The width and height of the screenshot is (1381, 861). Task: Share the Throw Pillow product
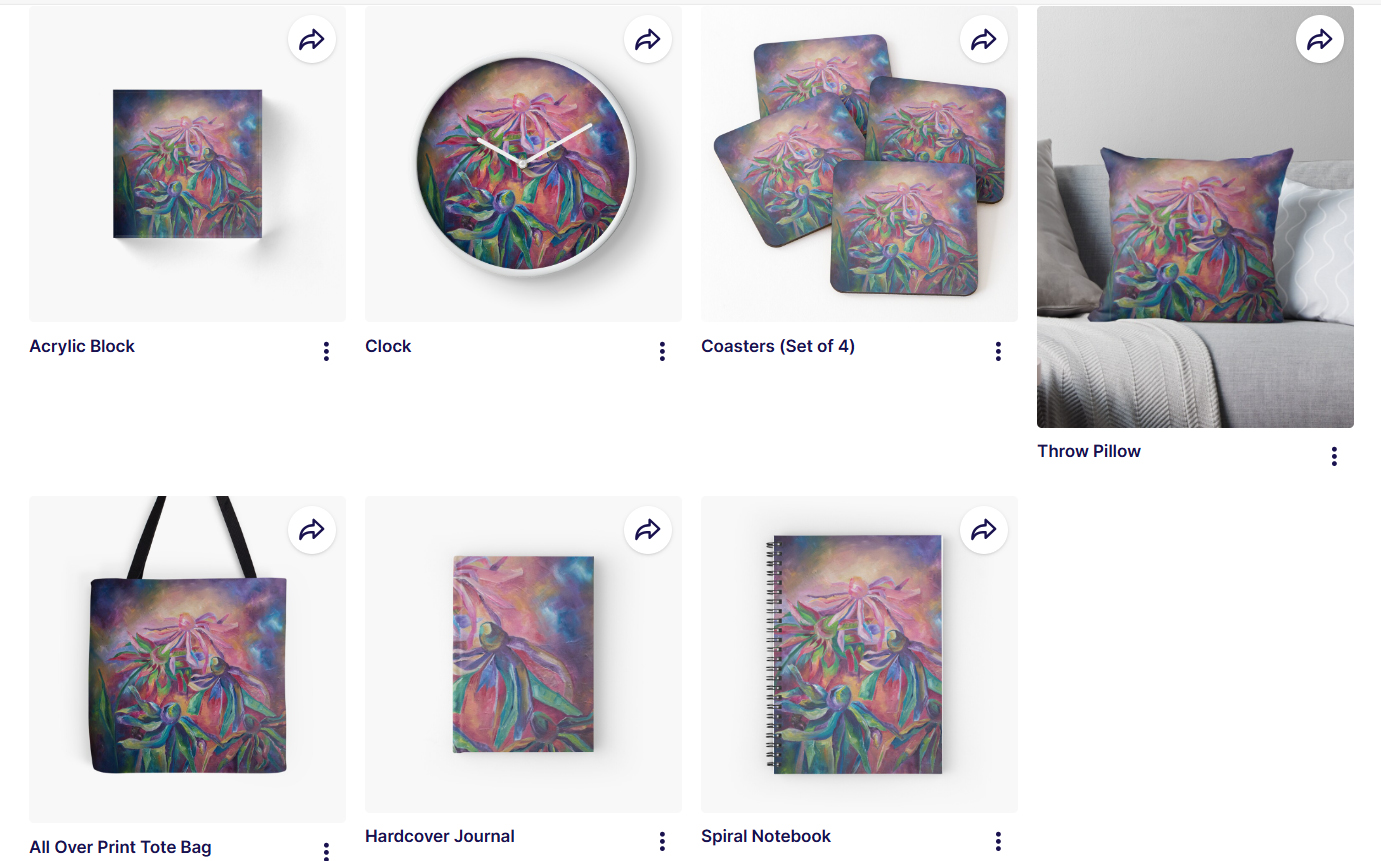pos(1320,40)
